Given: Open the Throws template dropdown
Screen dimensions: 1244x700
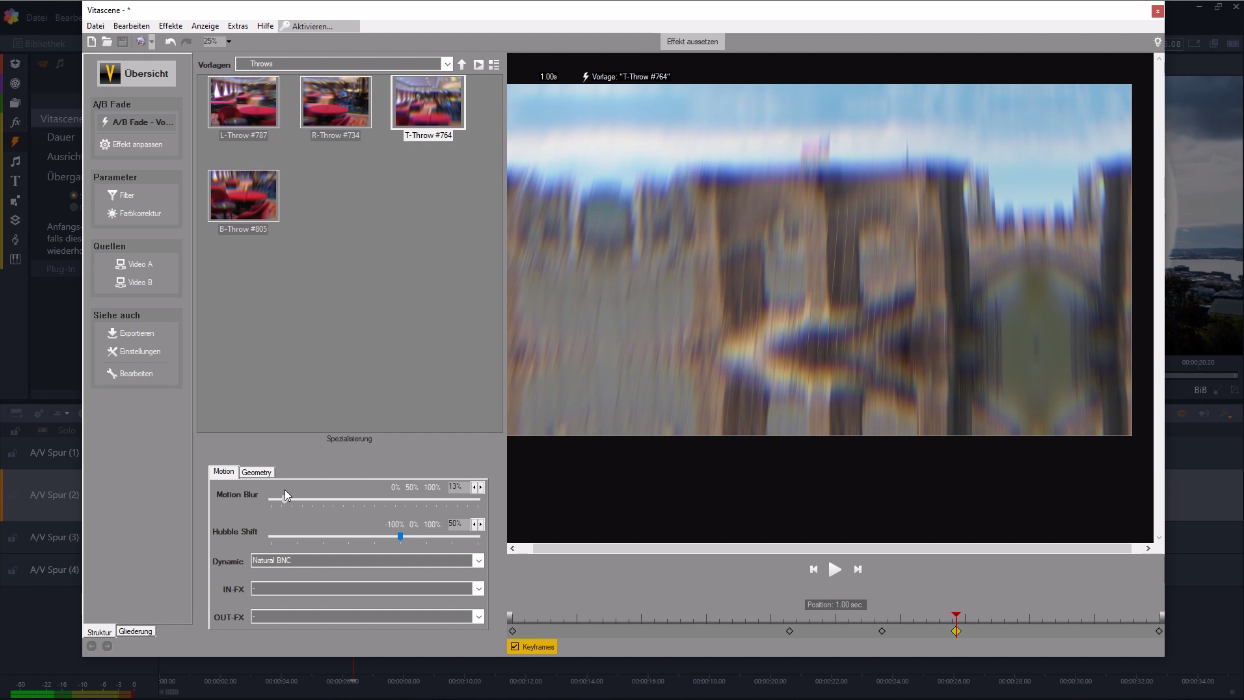Looking at the screenshot, I should (x=447, y=63).
